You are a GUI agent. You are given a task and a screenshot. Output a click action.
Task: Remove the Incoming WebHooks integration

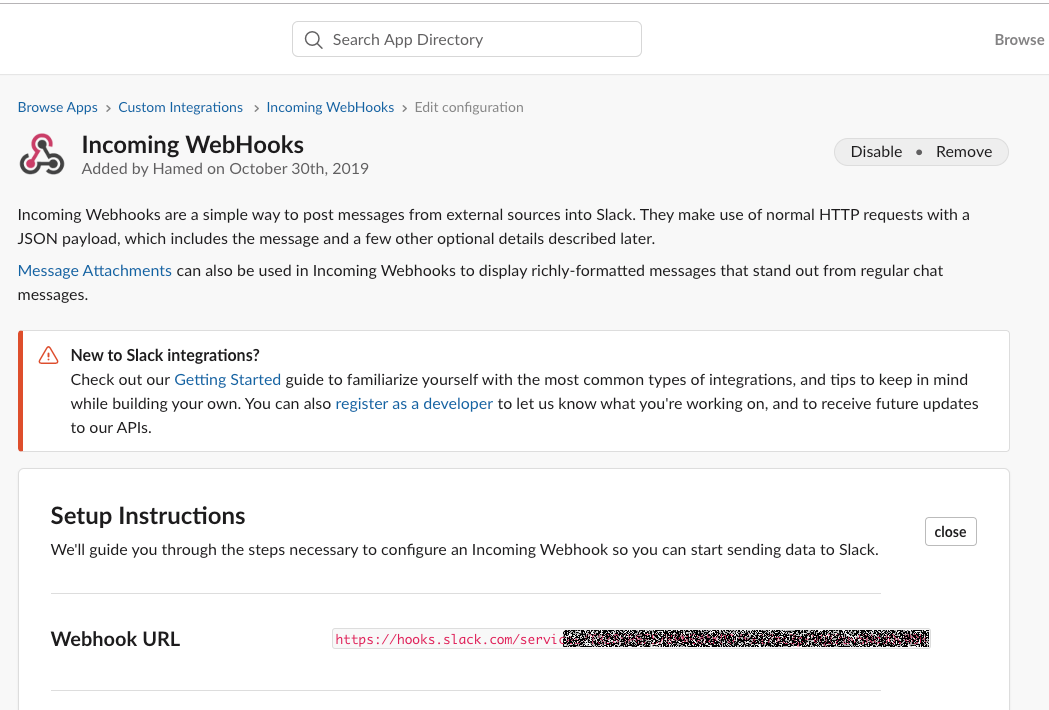[x=963, y=151]
